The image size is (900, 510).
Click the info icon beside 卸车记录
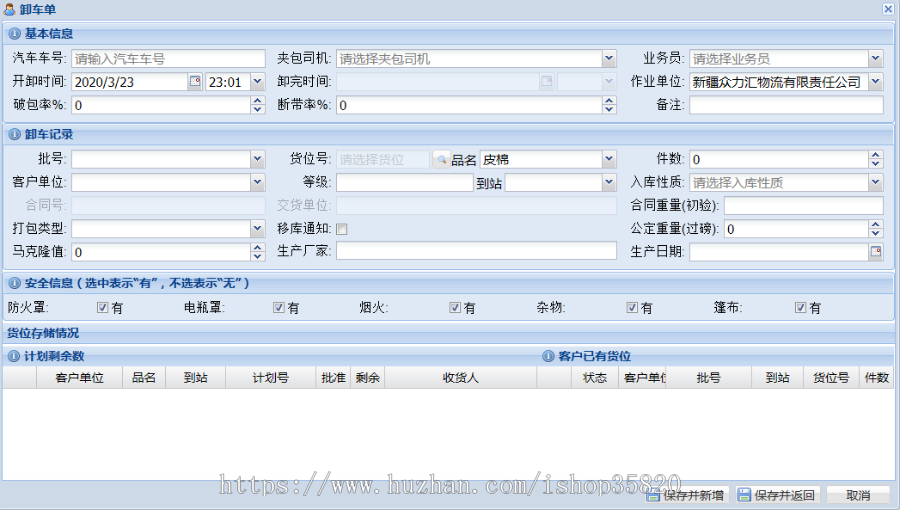[14, 135]
